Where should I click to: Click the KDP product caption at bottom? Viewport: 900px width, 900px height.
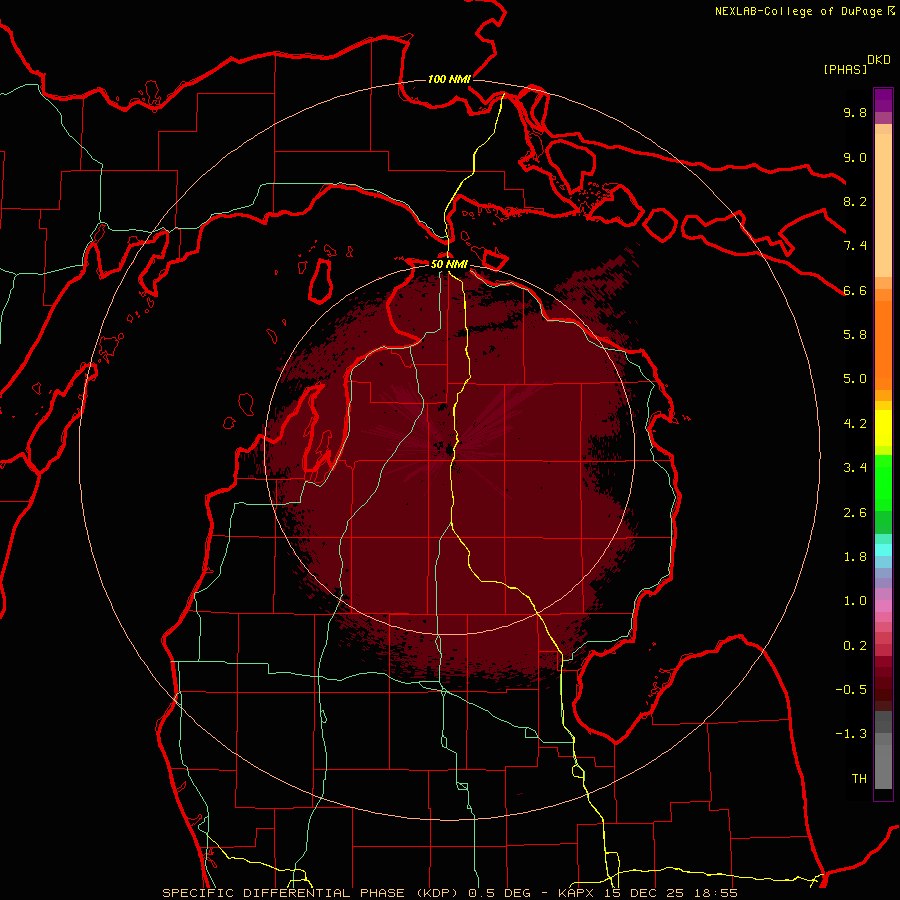449,893
